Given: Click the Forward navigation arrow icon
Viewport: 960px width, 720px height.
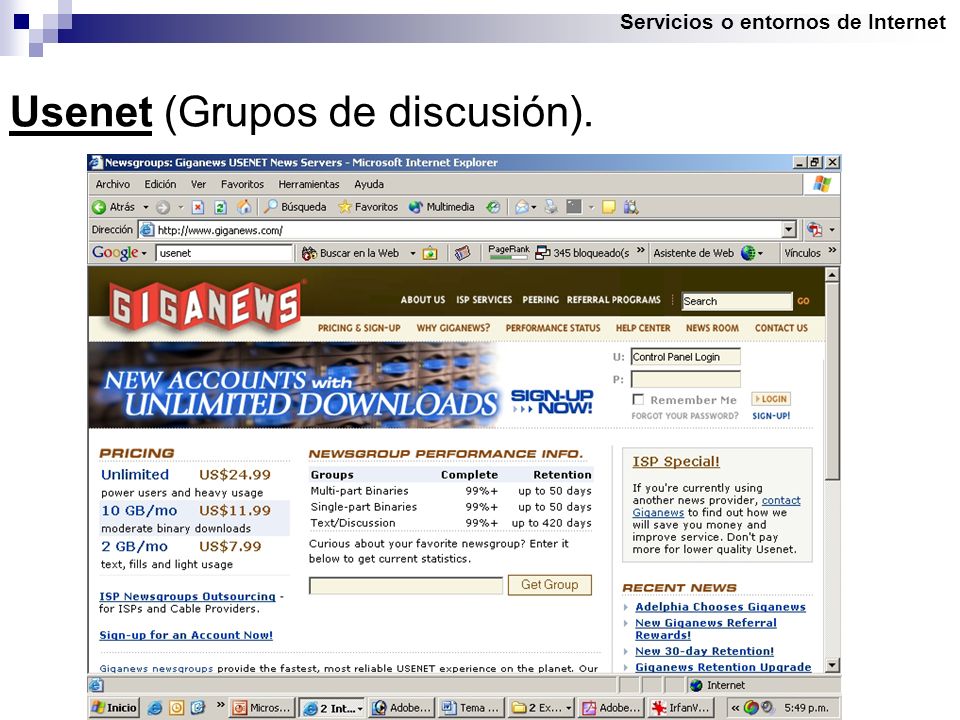Looking at the screenshot, I should [x=162, y=208].
